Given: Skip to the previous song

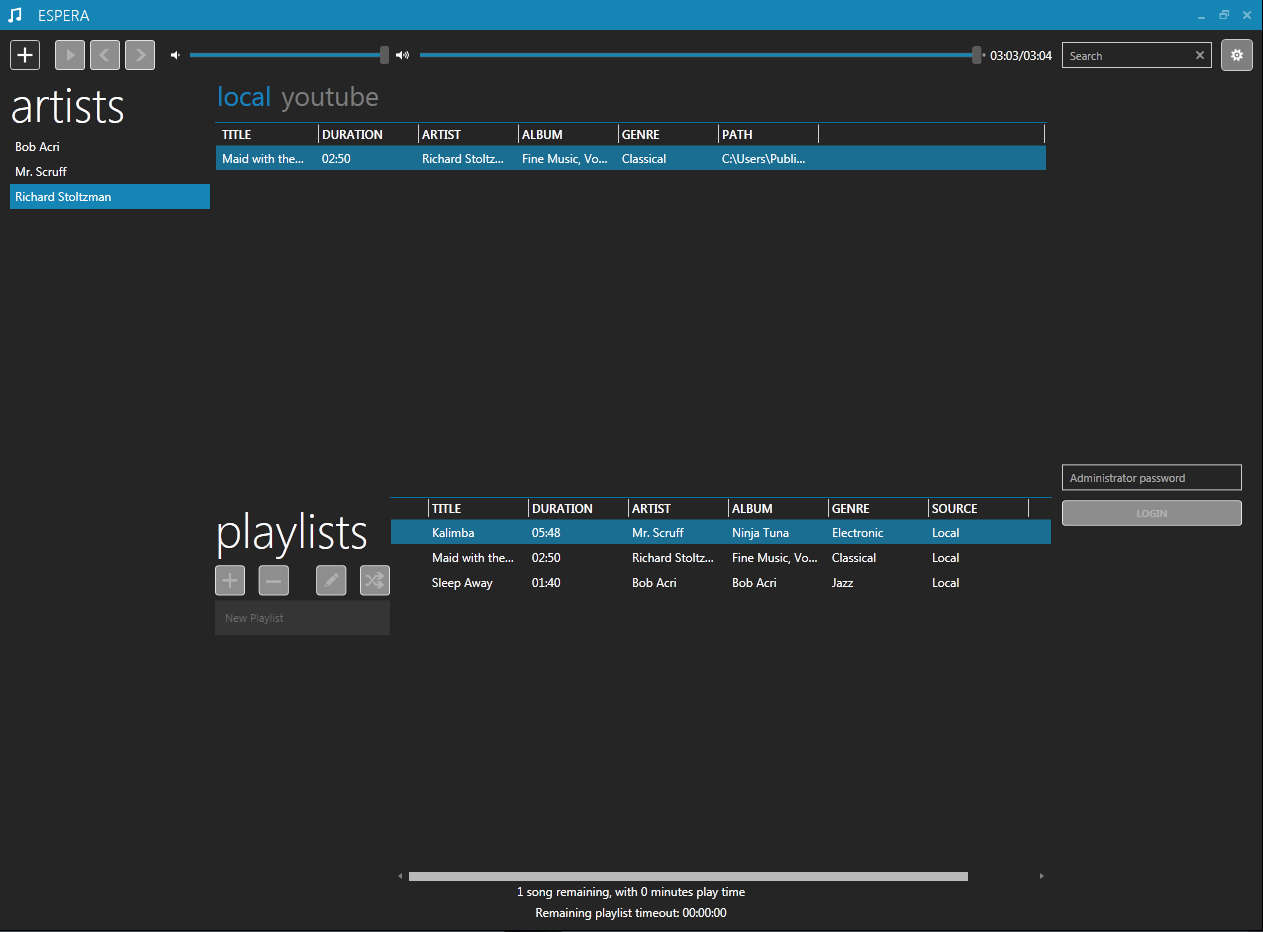Looking at the screenshot, I should pyautogui.click(x=105, y=55).
